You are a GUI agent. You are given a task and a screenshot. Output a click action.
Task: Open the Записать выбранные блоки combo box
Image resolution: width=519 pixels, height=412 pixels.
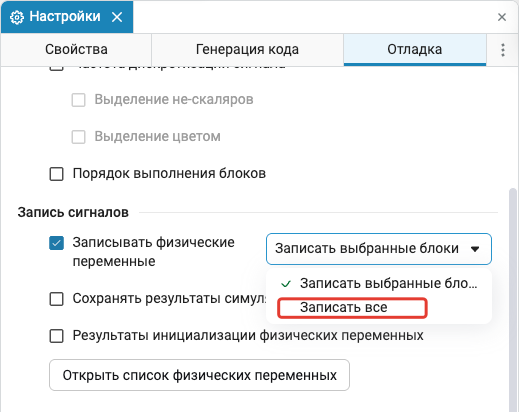click(379, 249)
